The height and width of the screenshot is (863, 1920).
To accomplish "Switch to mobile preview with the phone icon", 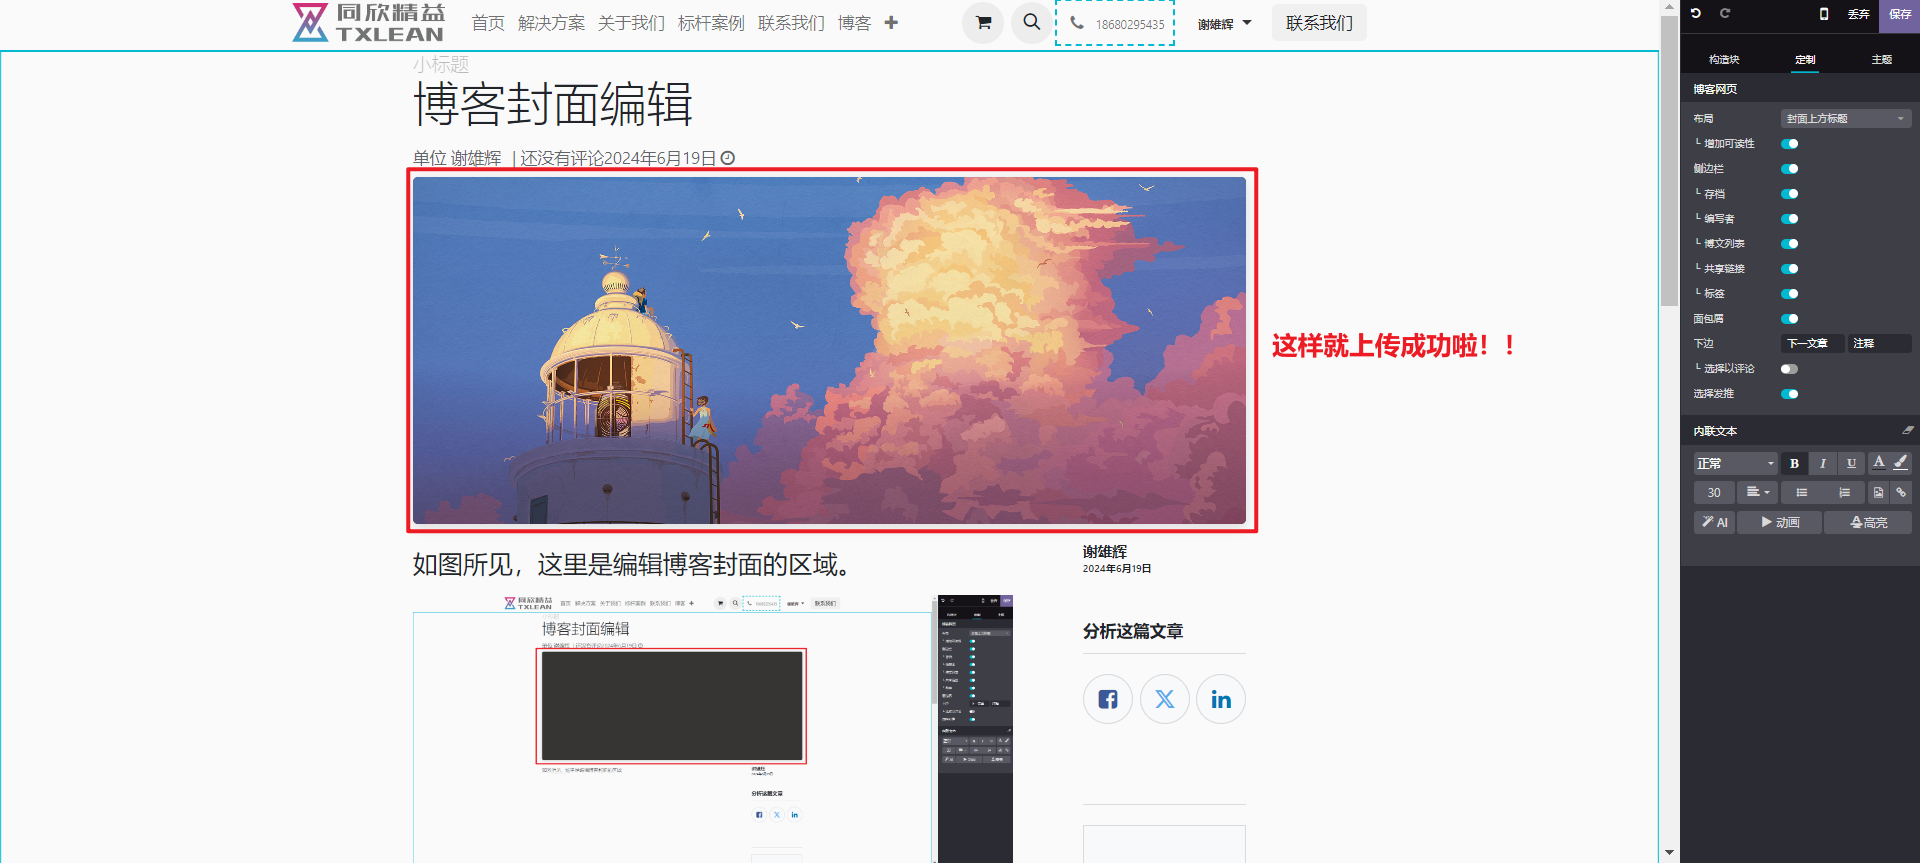I will [1824, 14].
